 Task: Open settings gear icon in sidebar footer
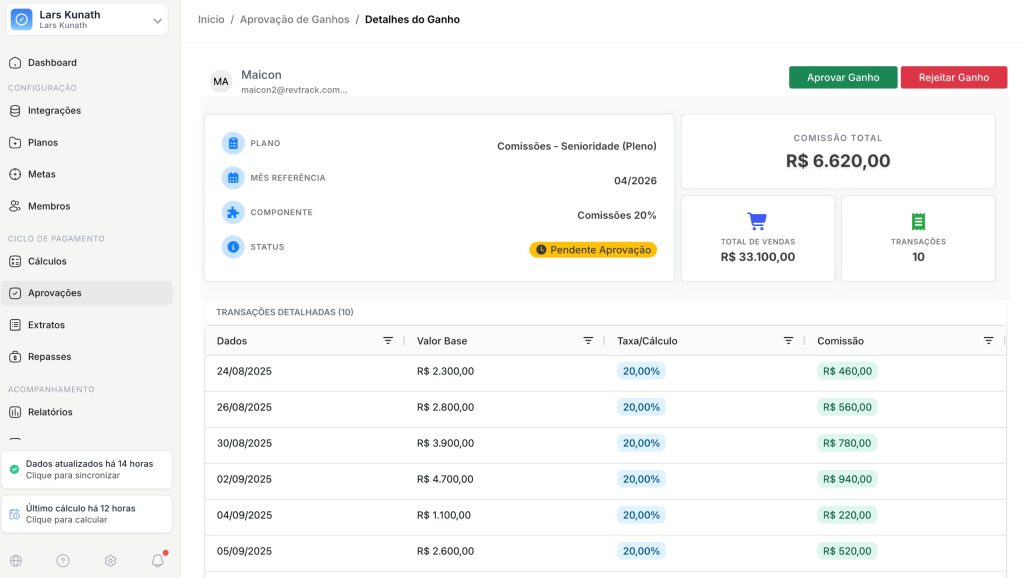pyautogui.click(x=111, y=561)
